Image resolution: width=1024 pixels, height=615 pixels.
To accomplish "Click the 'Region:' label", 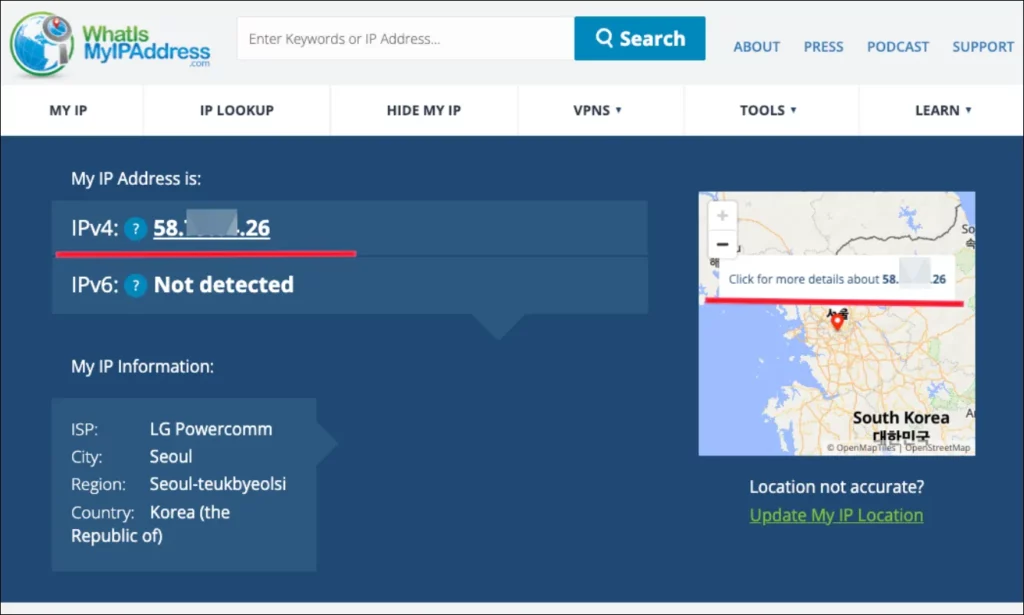I will click(x=98, y=484).
